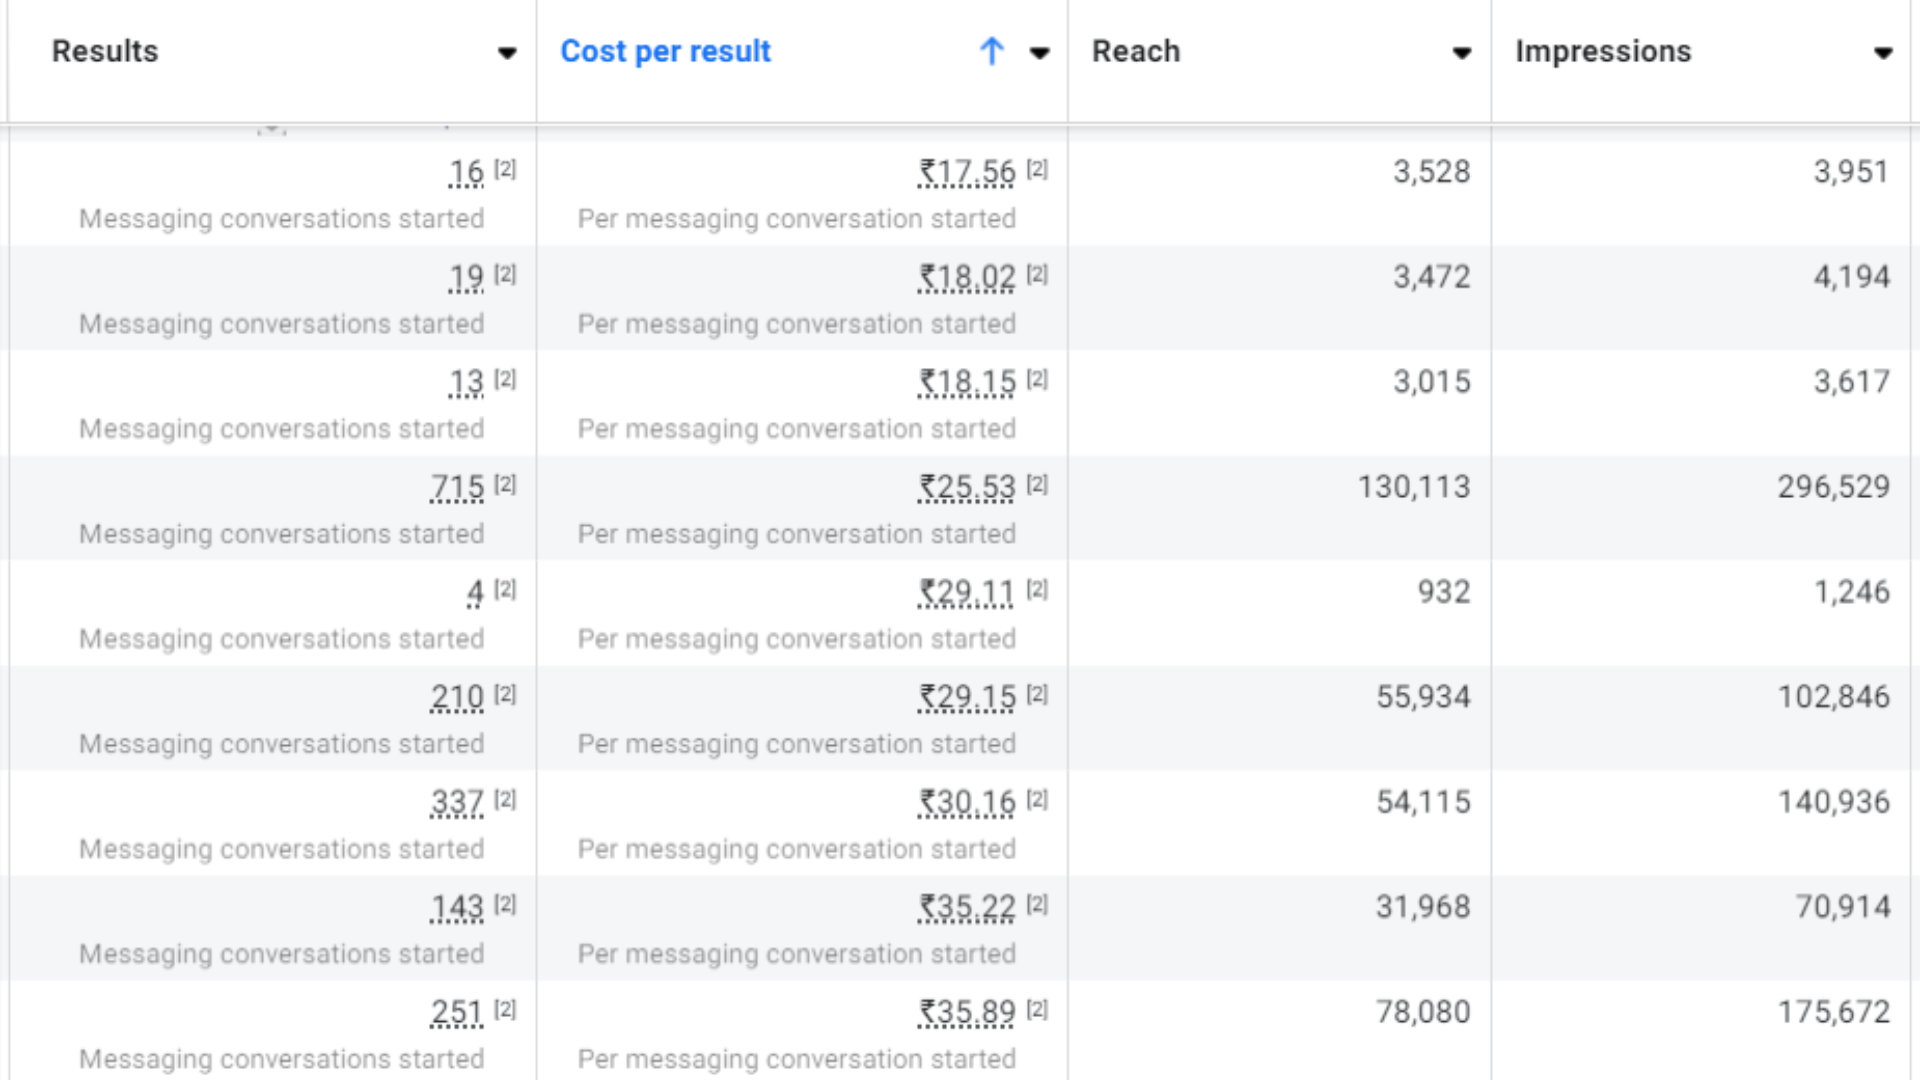Click the footnote marker next to ₹25.53

tap(1037, 484)
